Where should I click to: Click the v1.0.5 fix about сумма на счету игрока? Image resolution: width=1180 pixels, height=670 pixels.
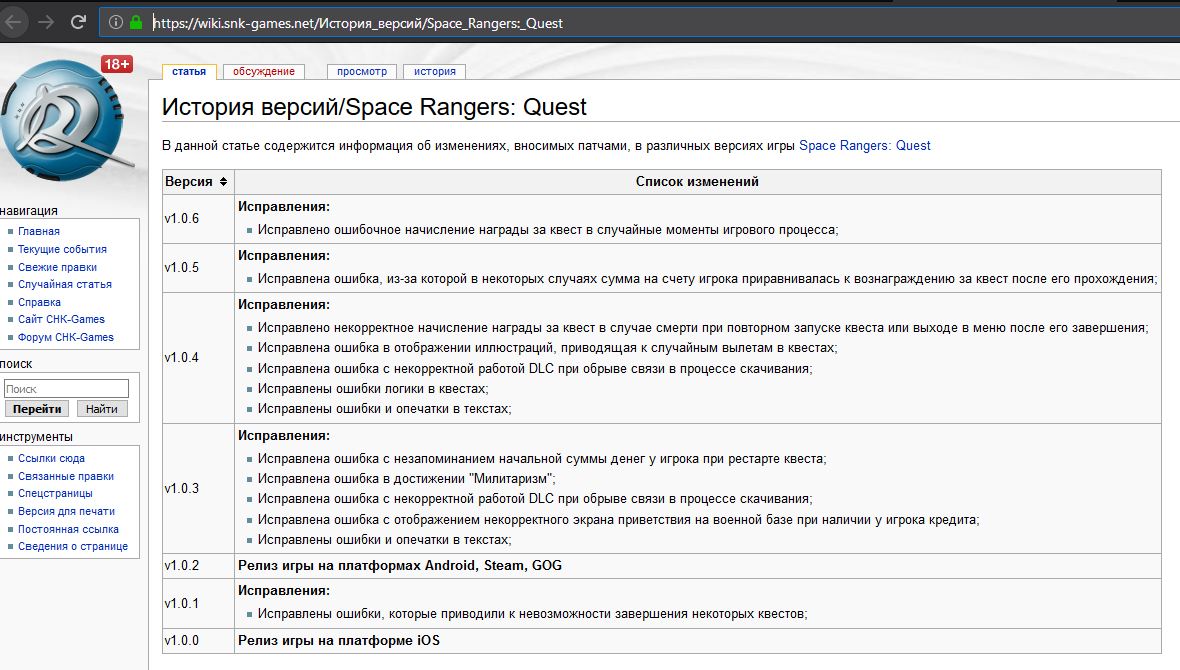pyautogui.click(x=707, y=279)
